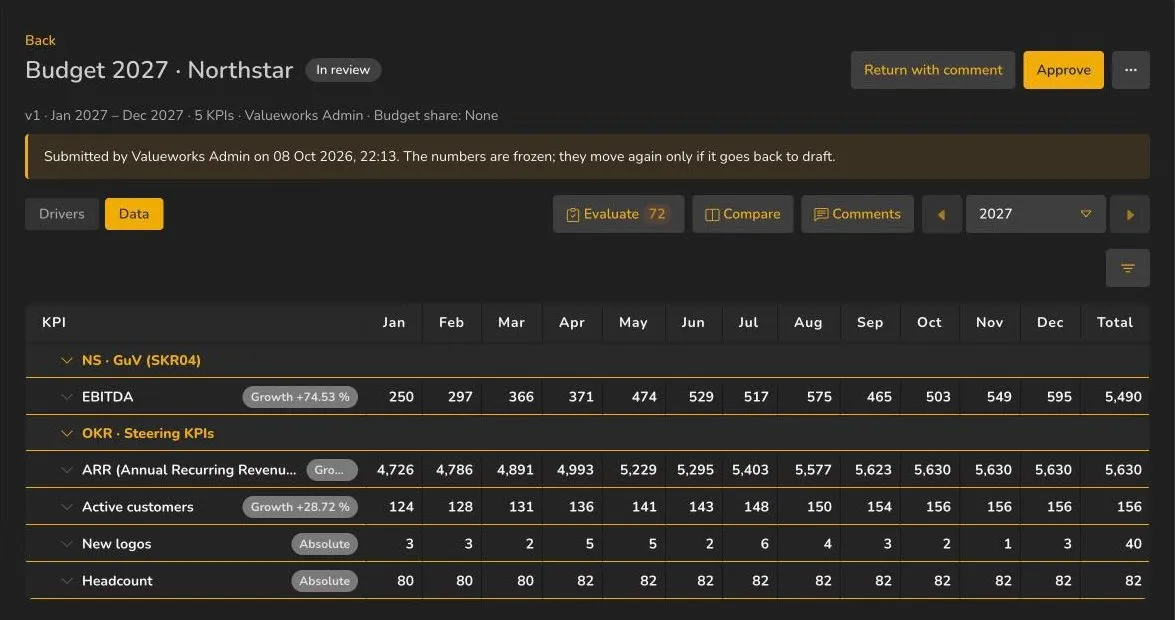Select ARR September value 5,623
The image size is (1175, 620).
point(873,470)
